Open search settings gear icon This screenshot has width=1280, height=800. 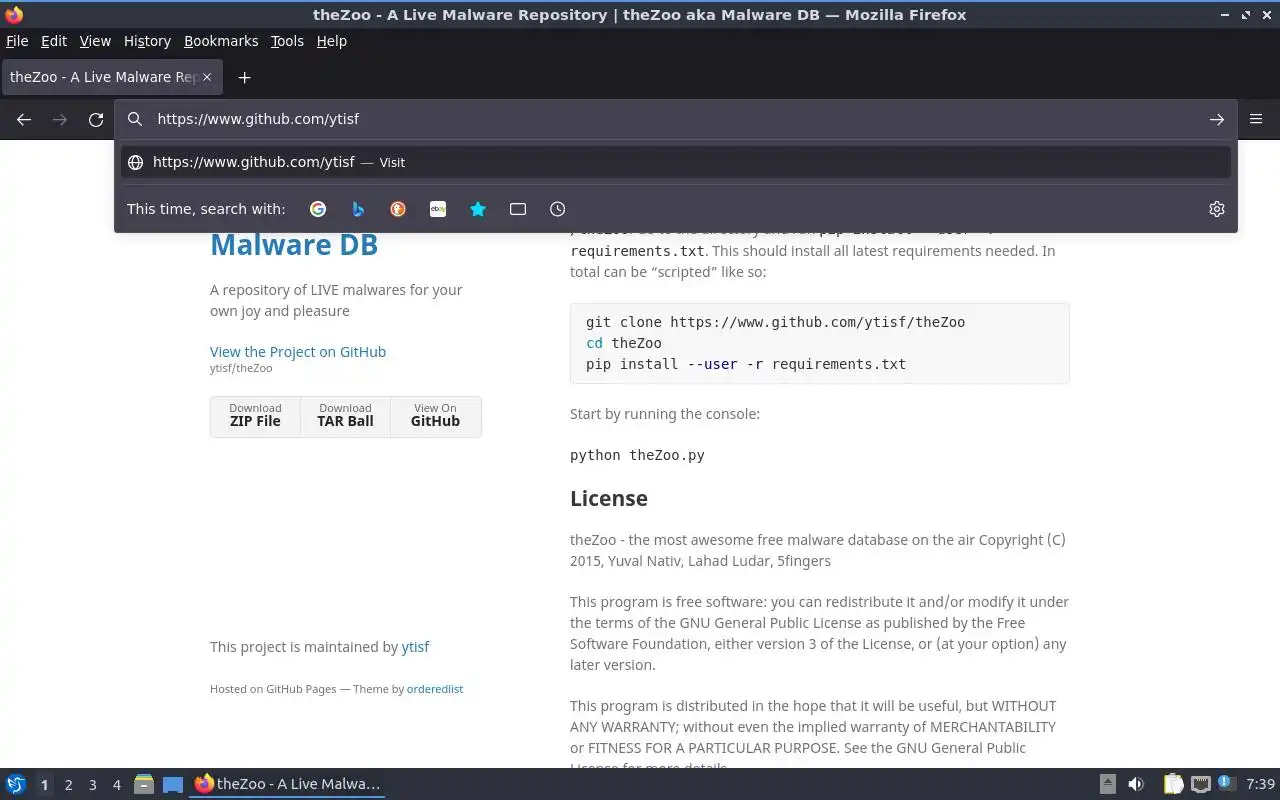pyautogui.click(x=1217, y=209)
